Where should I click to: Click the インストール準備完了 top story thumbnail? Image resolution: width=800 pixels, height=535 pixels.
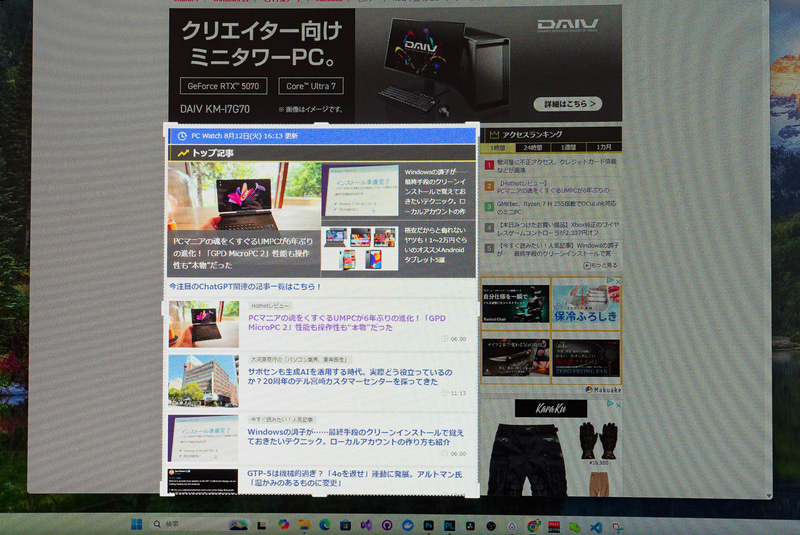pos(360,191)
